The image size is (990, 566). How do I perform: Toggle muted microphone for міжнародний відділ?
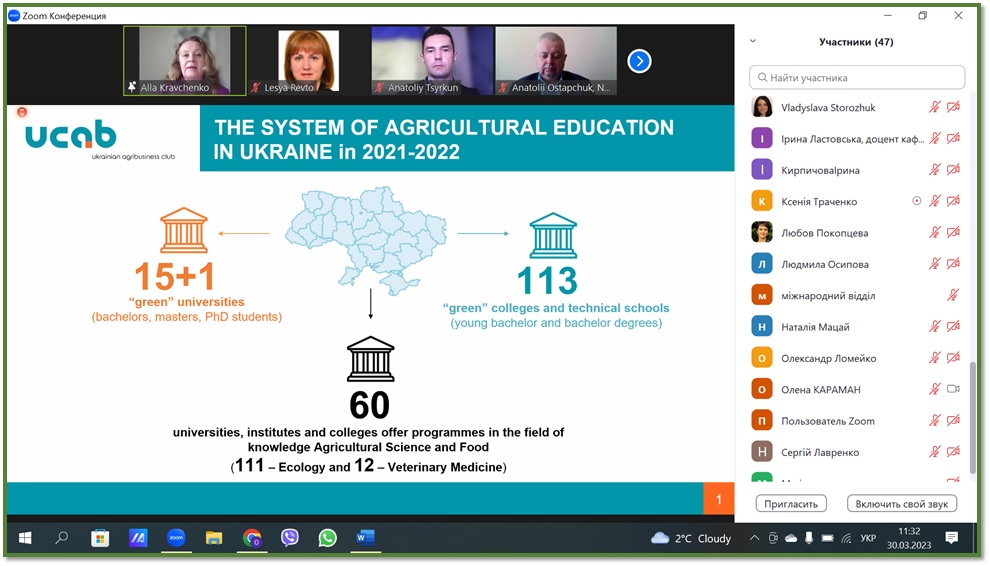tap(953, 295)
